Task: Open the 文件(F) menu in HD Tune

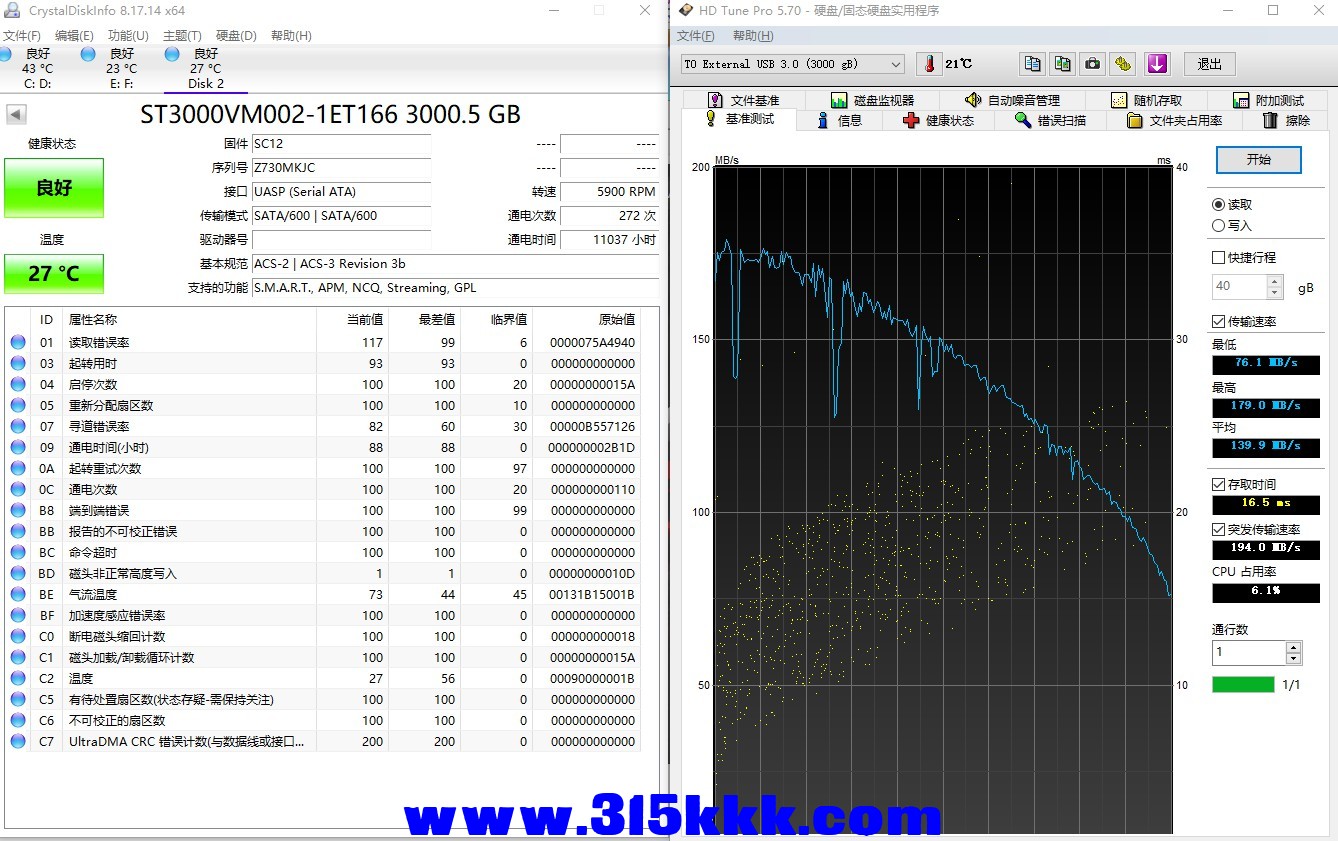Action: (x=696, y=36)
